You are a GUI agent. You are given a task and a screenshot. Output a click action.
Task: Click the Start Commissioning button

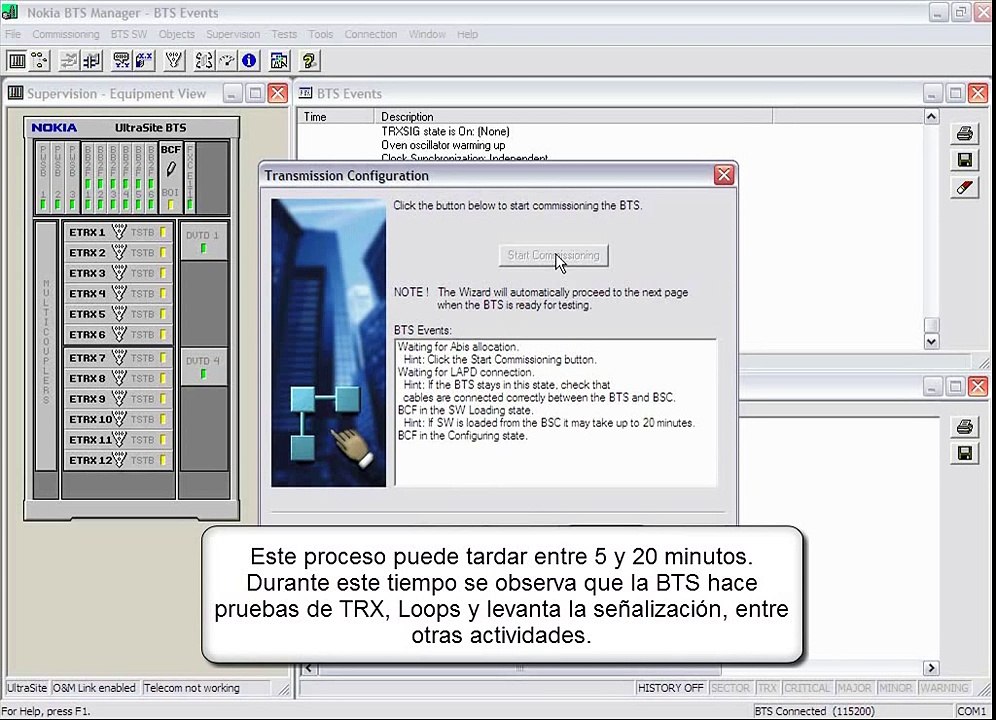pyautogui.click(x=553, y=255)
